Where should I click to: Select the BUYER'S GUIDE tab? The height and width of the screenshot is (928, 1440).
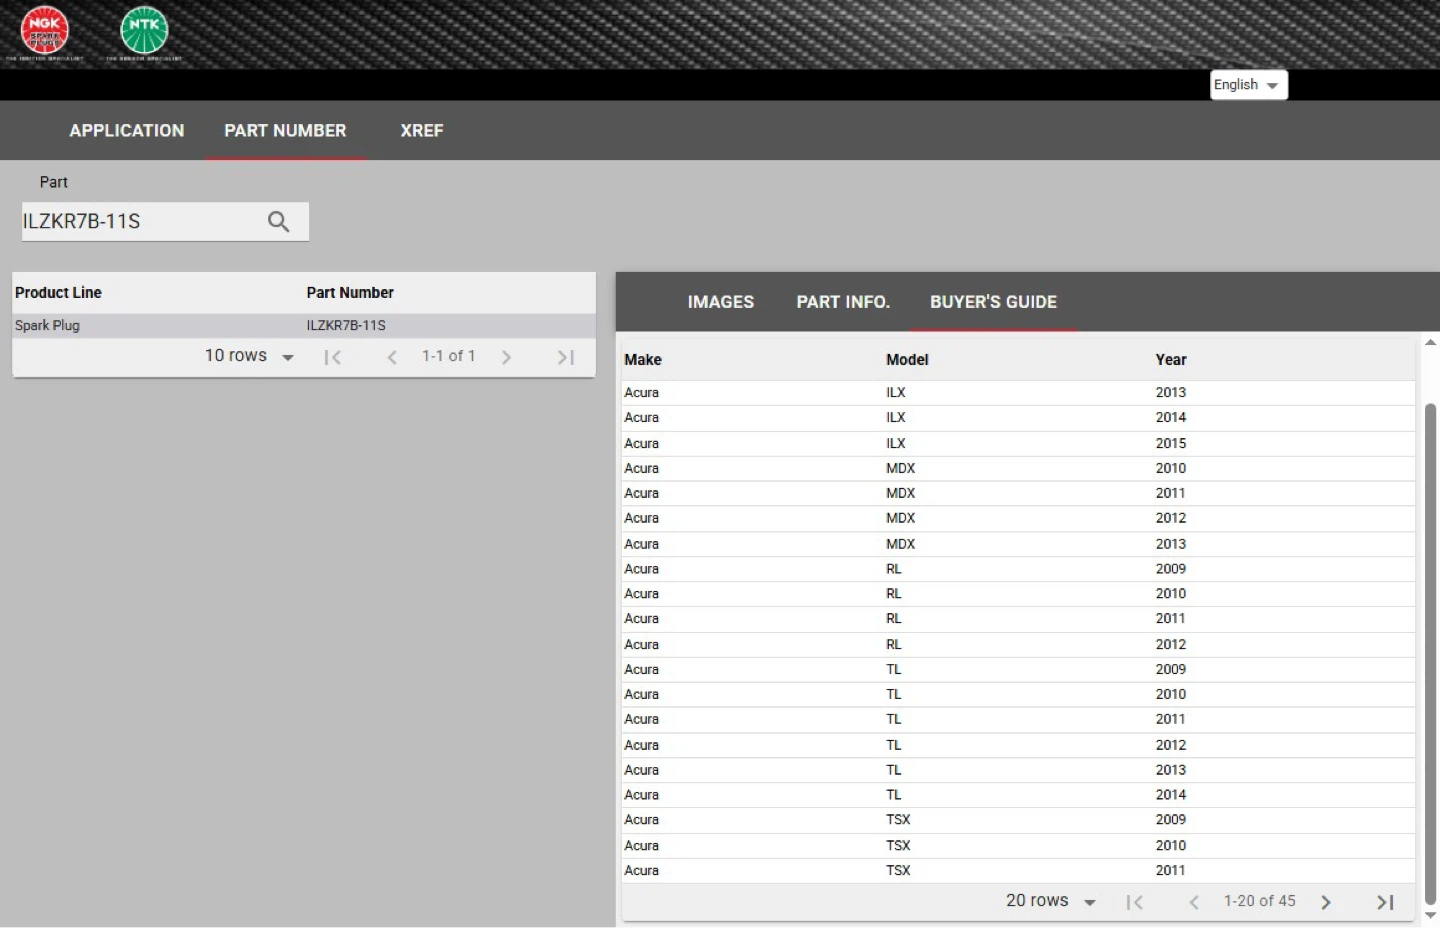993,302
